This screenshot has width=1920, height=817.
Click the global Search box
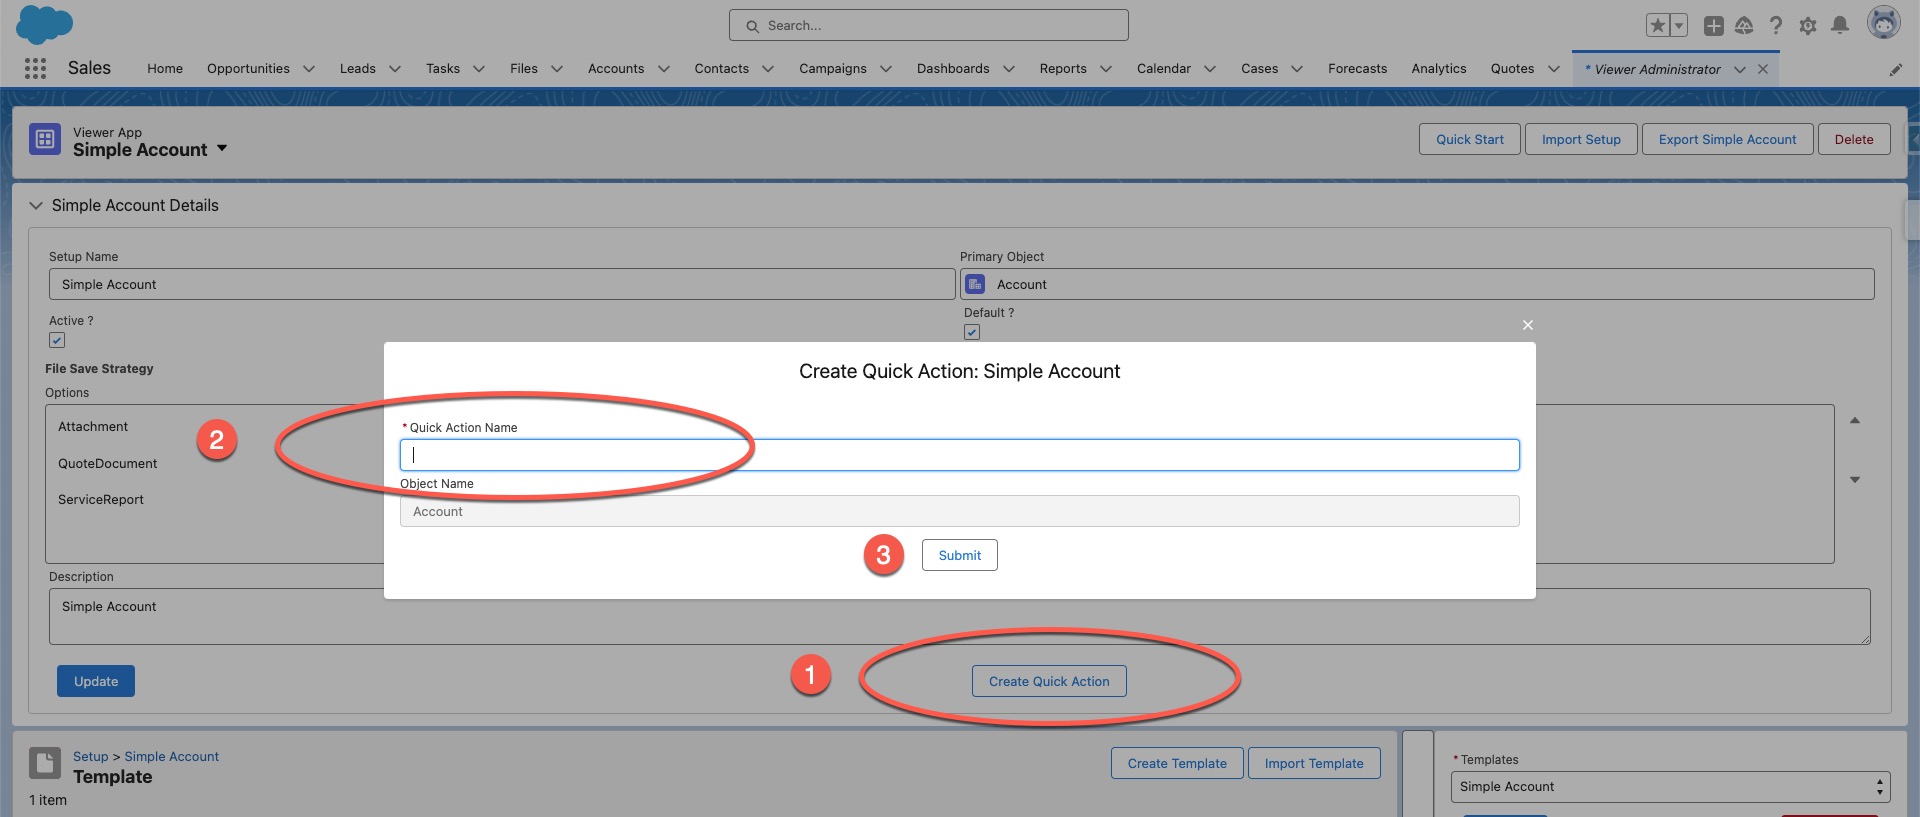[929, 26]
